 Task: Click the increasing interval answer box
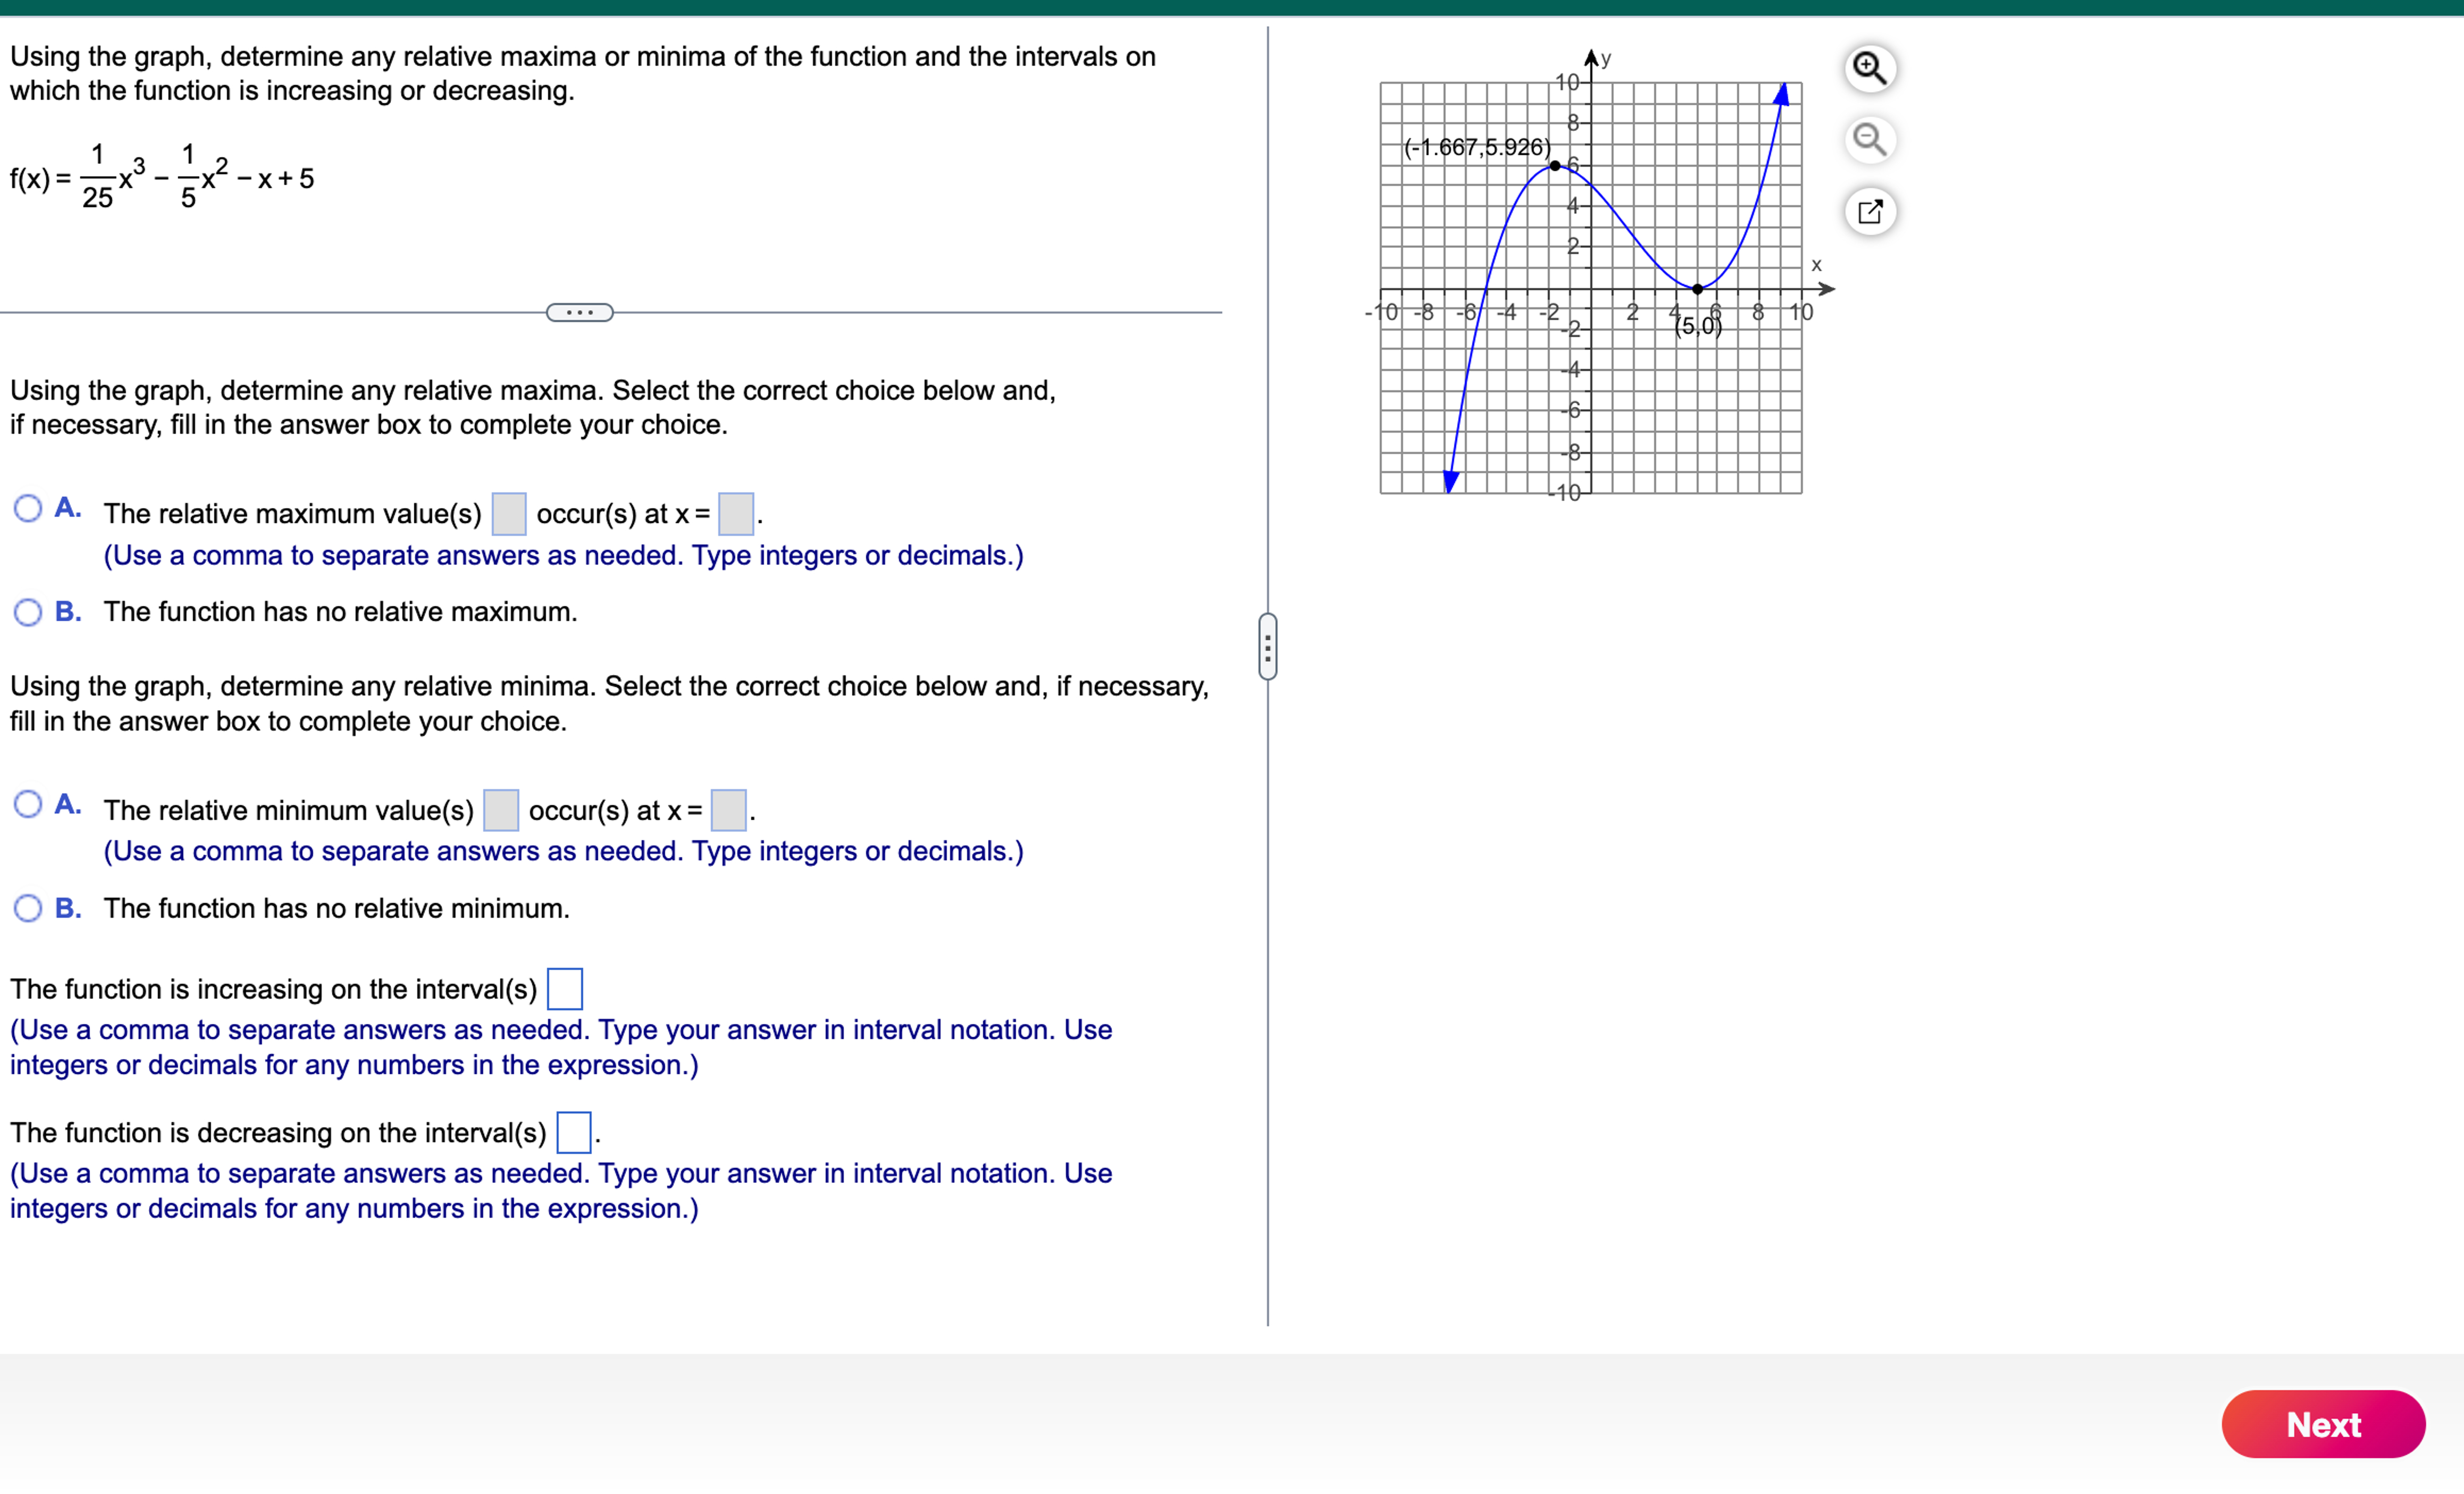tap(565, 989)
